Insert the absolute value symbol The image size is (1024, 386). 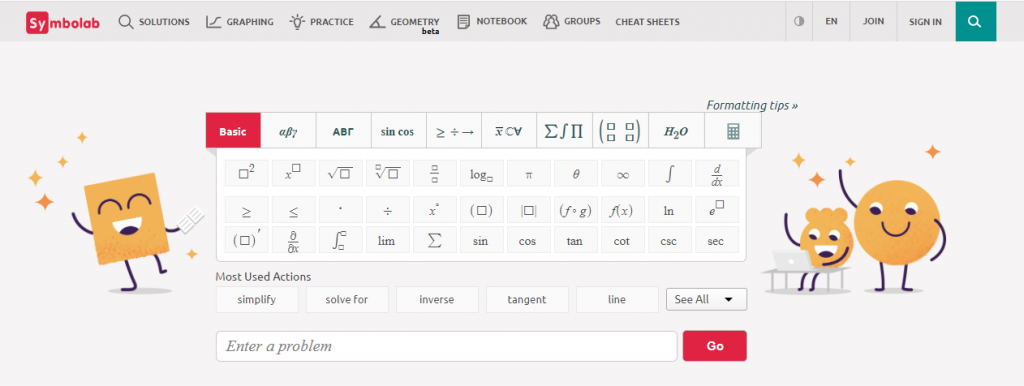click(528, 210)
